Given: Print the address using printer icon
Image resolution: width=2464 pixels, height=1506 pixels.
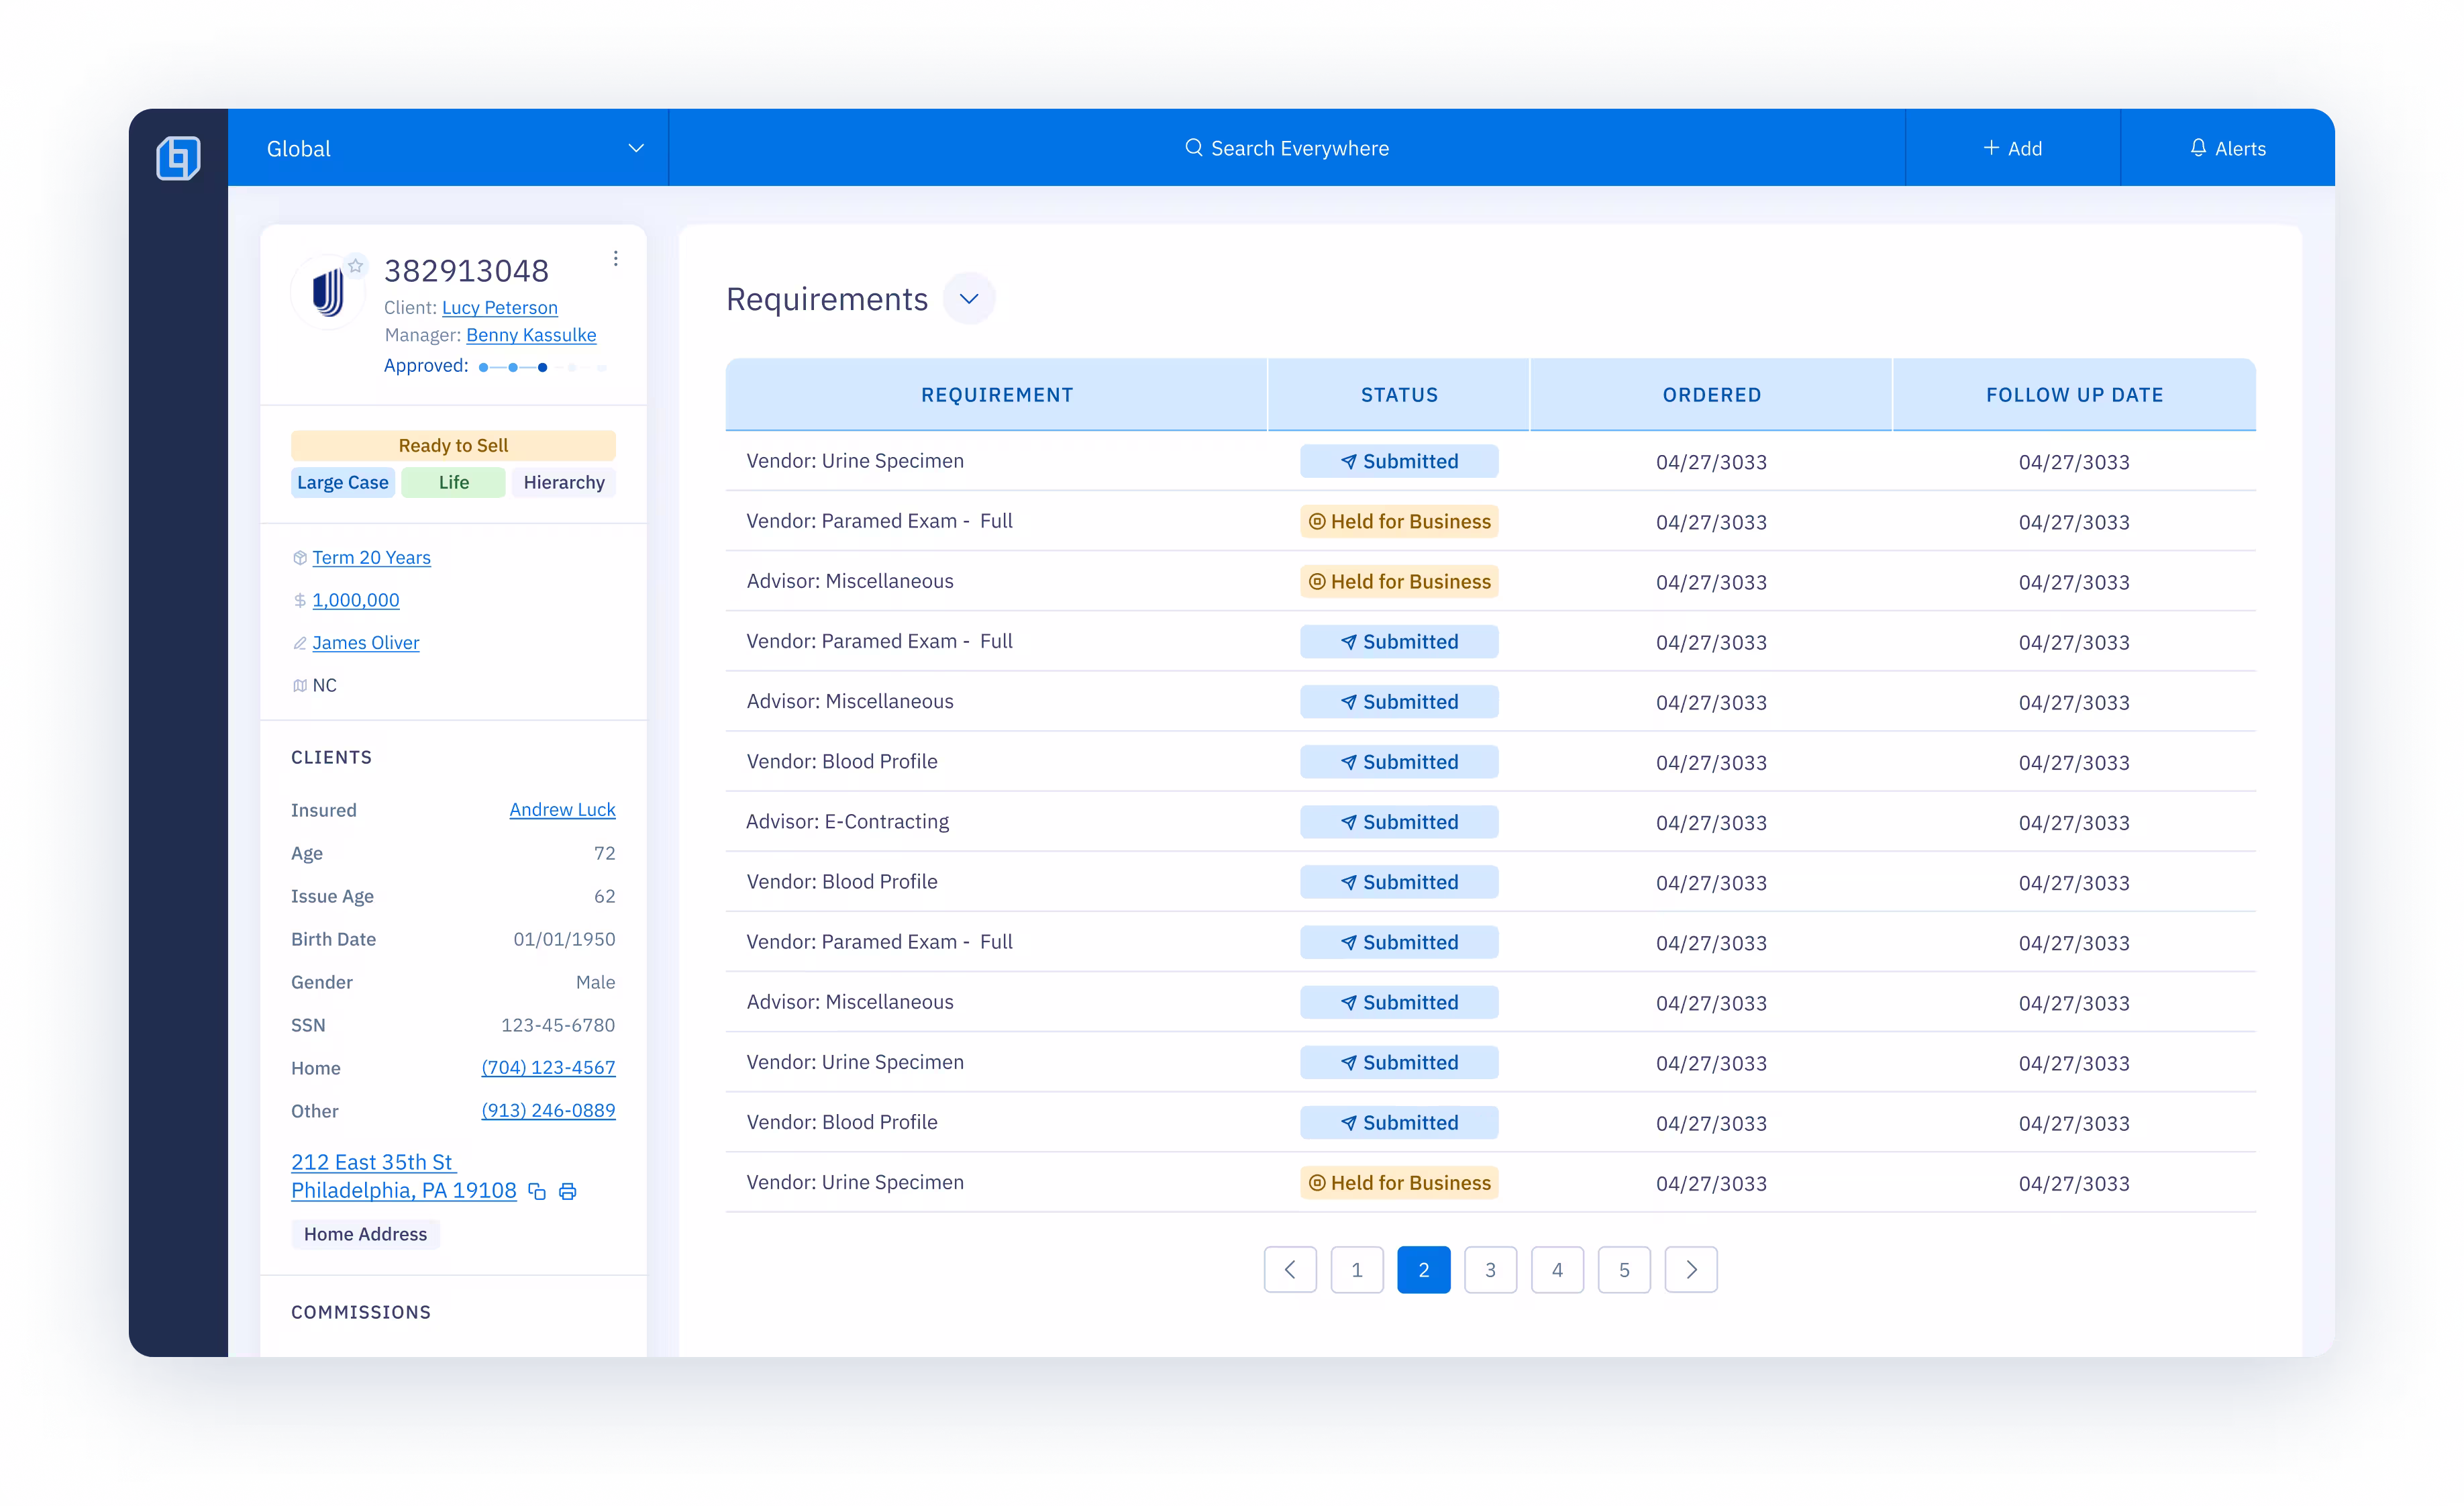Looking at the screenshot, I should 567,1191.
